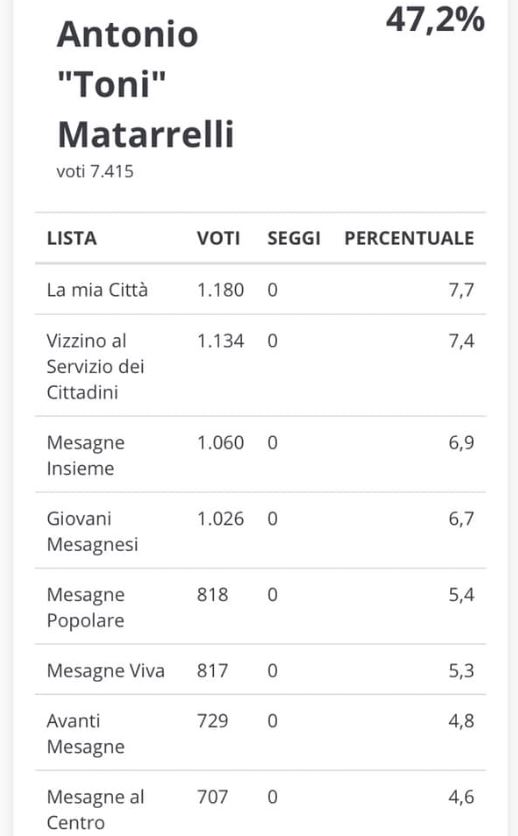Click the Giovani Mesagnesi list name
The image size is (518, 836).
coord(92,531)
